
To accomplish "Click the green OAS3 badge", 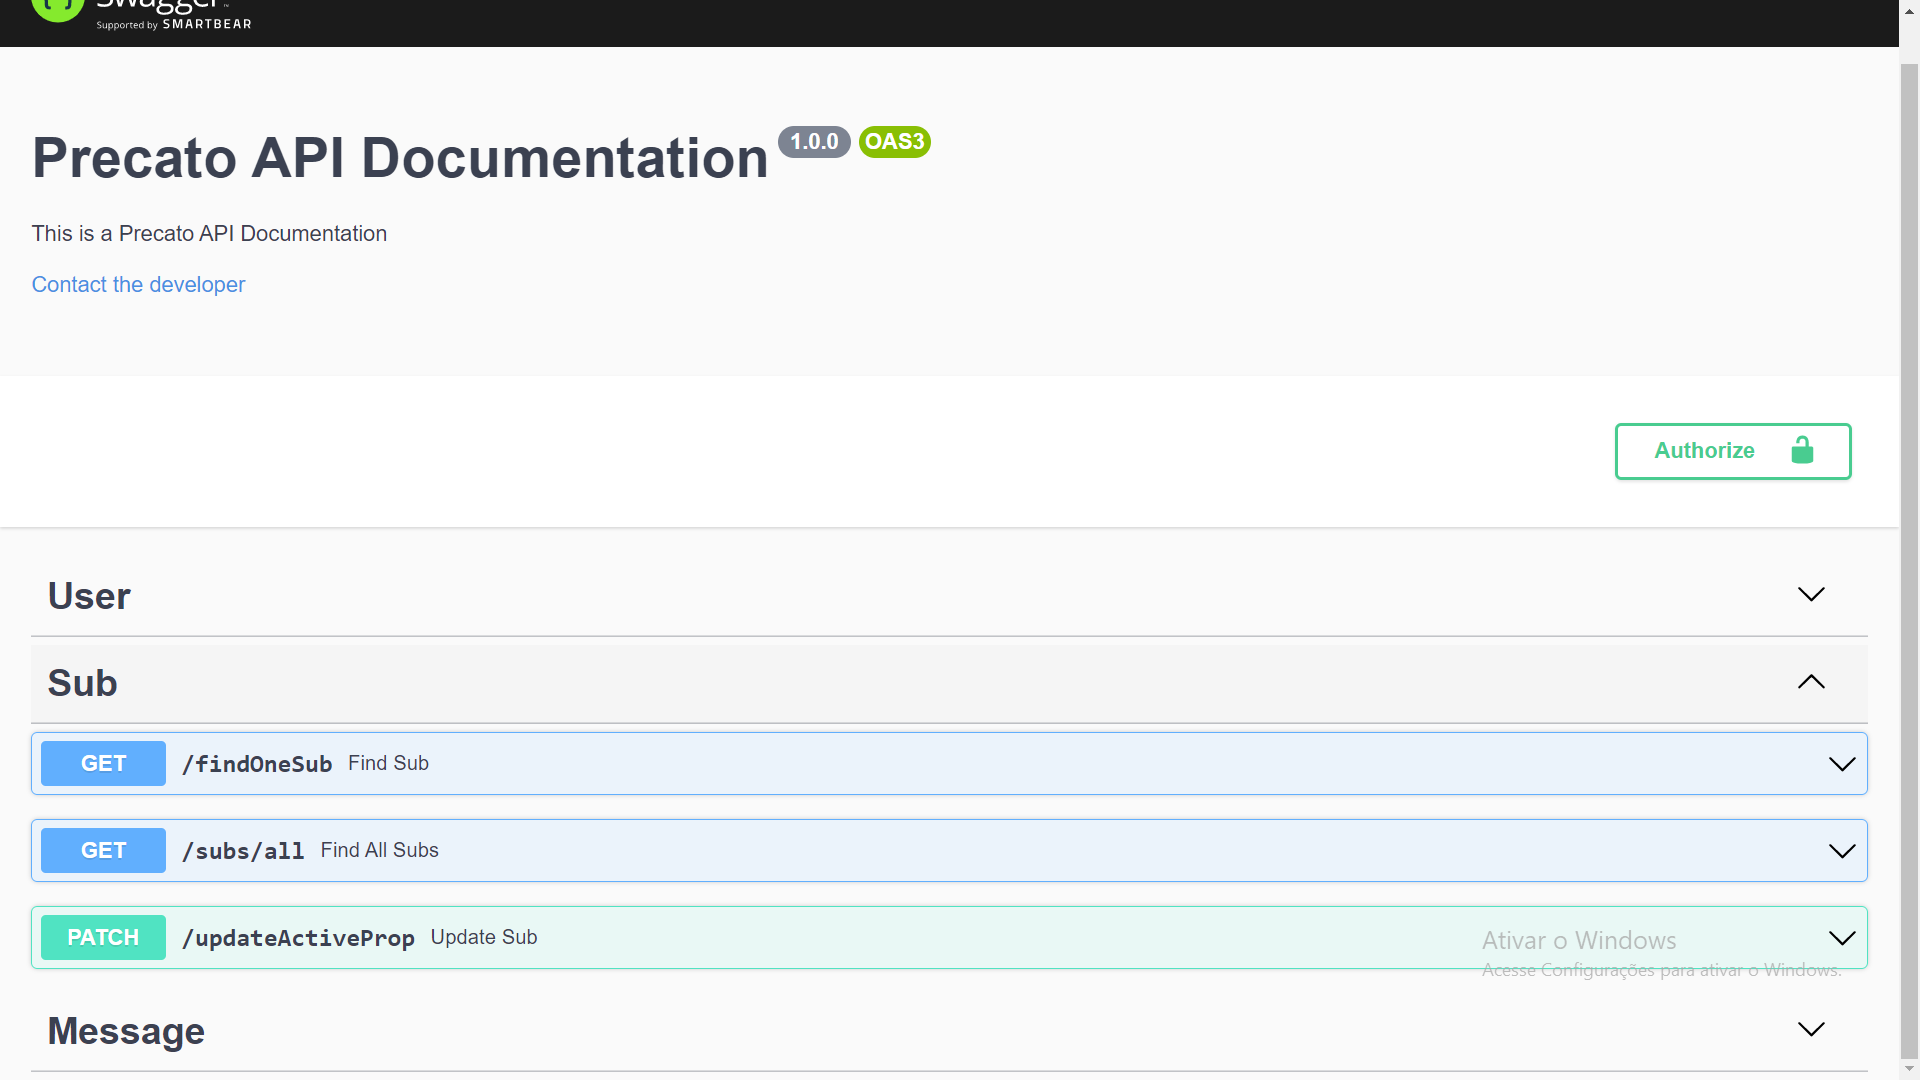I will click(894, 142).
